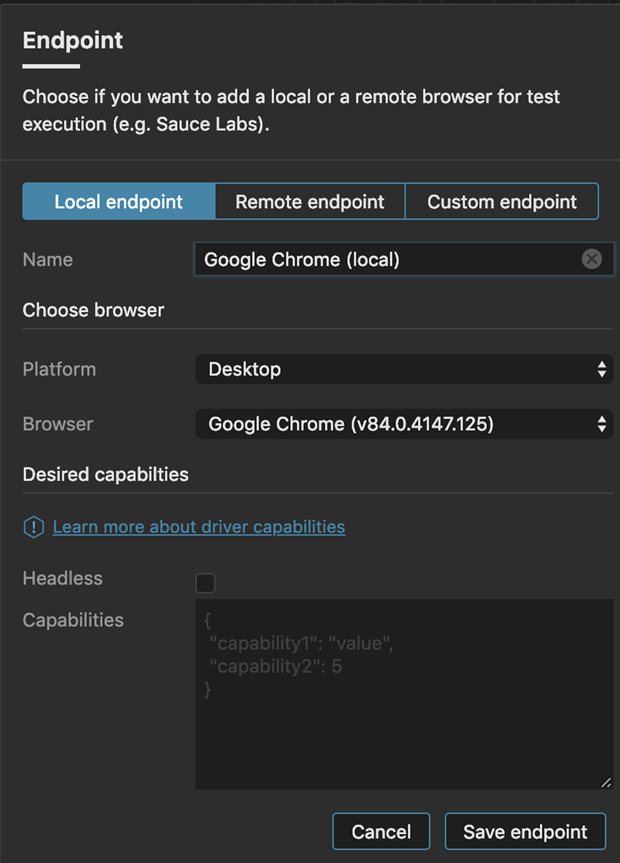Open the Platform dropdown showing Desktop
620x863 pixels.
click(404, 369)
